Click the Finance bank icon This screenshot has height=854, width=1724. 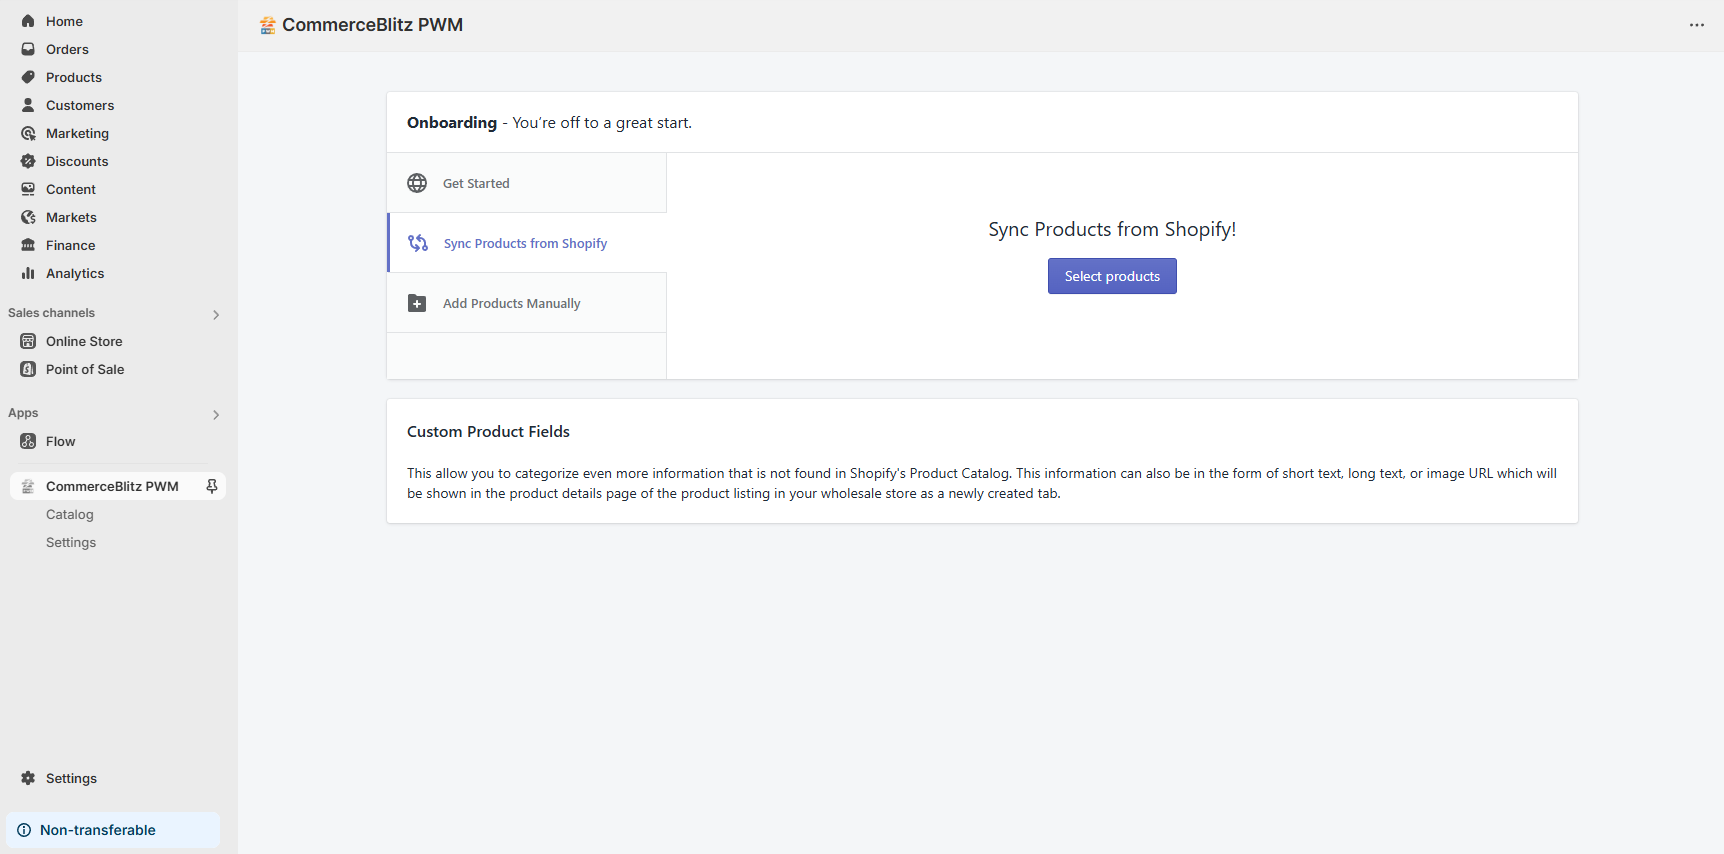point(28,245)
